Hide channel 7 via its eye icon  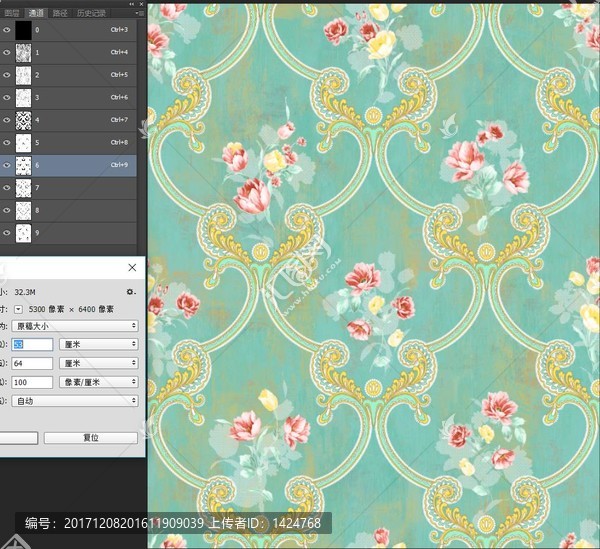(x=7, y=188)
